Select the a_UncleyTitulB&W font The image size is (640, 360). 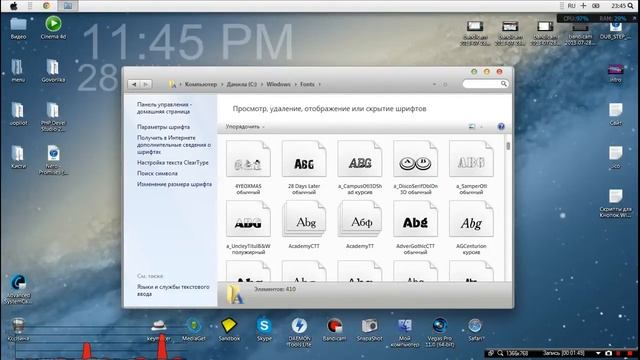[248, 227]
